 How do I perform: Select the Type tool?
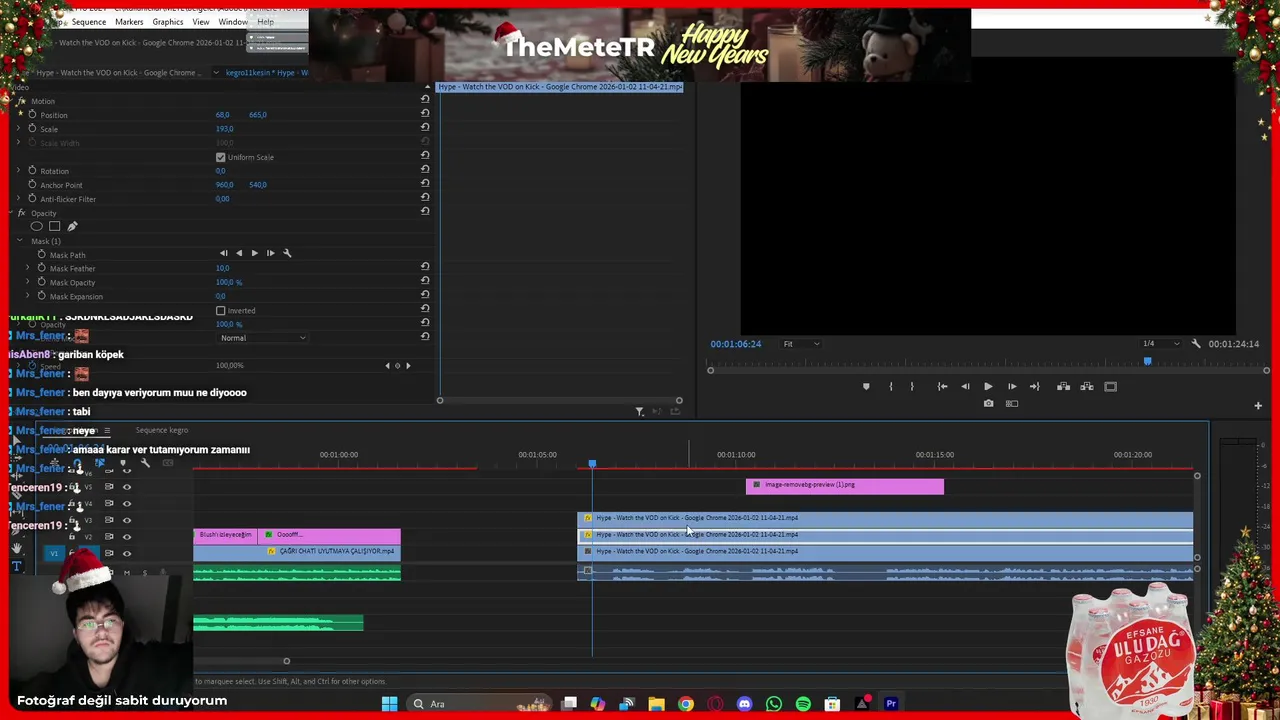[x=16, y=566]
